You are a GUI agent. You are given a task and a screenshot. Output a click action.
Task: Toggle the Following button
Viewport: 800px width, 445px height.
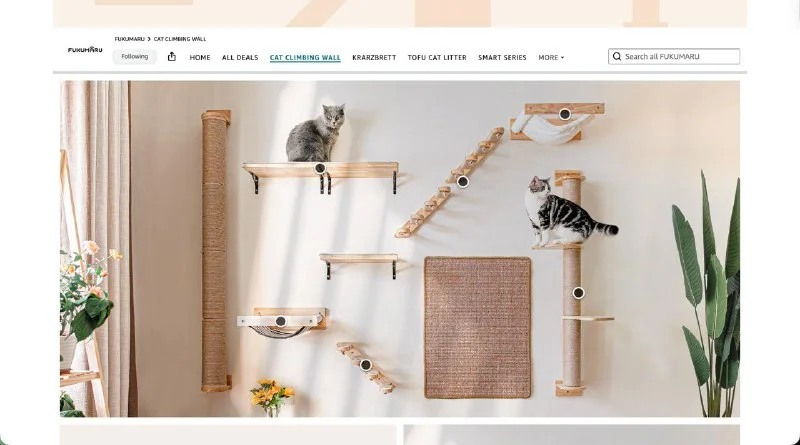point(135,57)
